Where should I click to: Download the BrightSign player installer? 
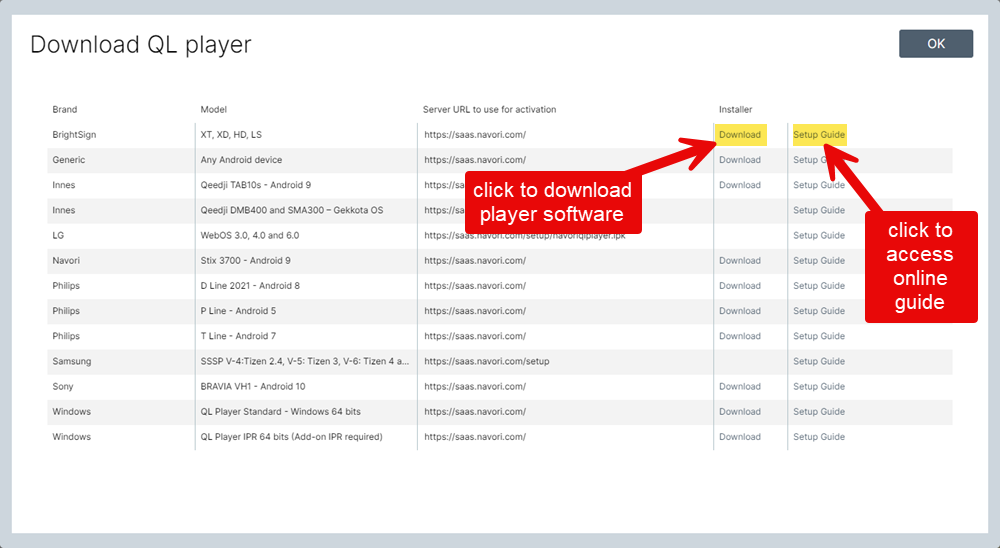coord(740,135)
